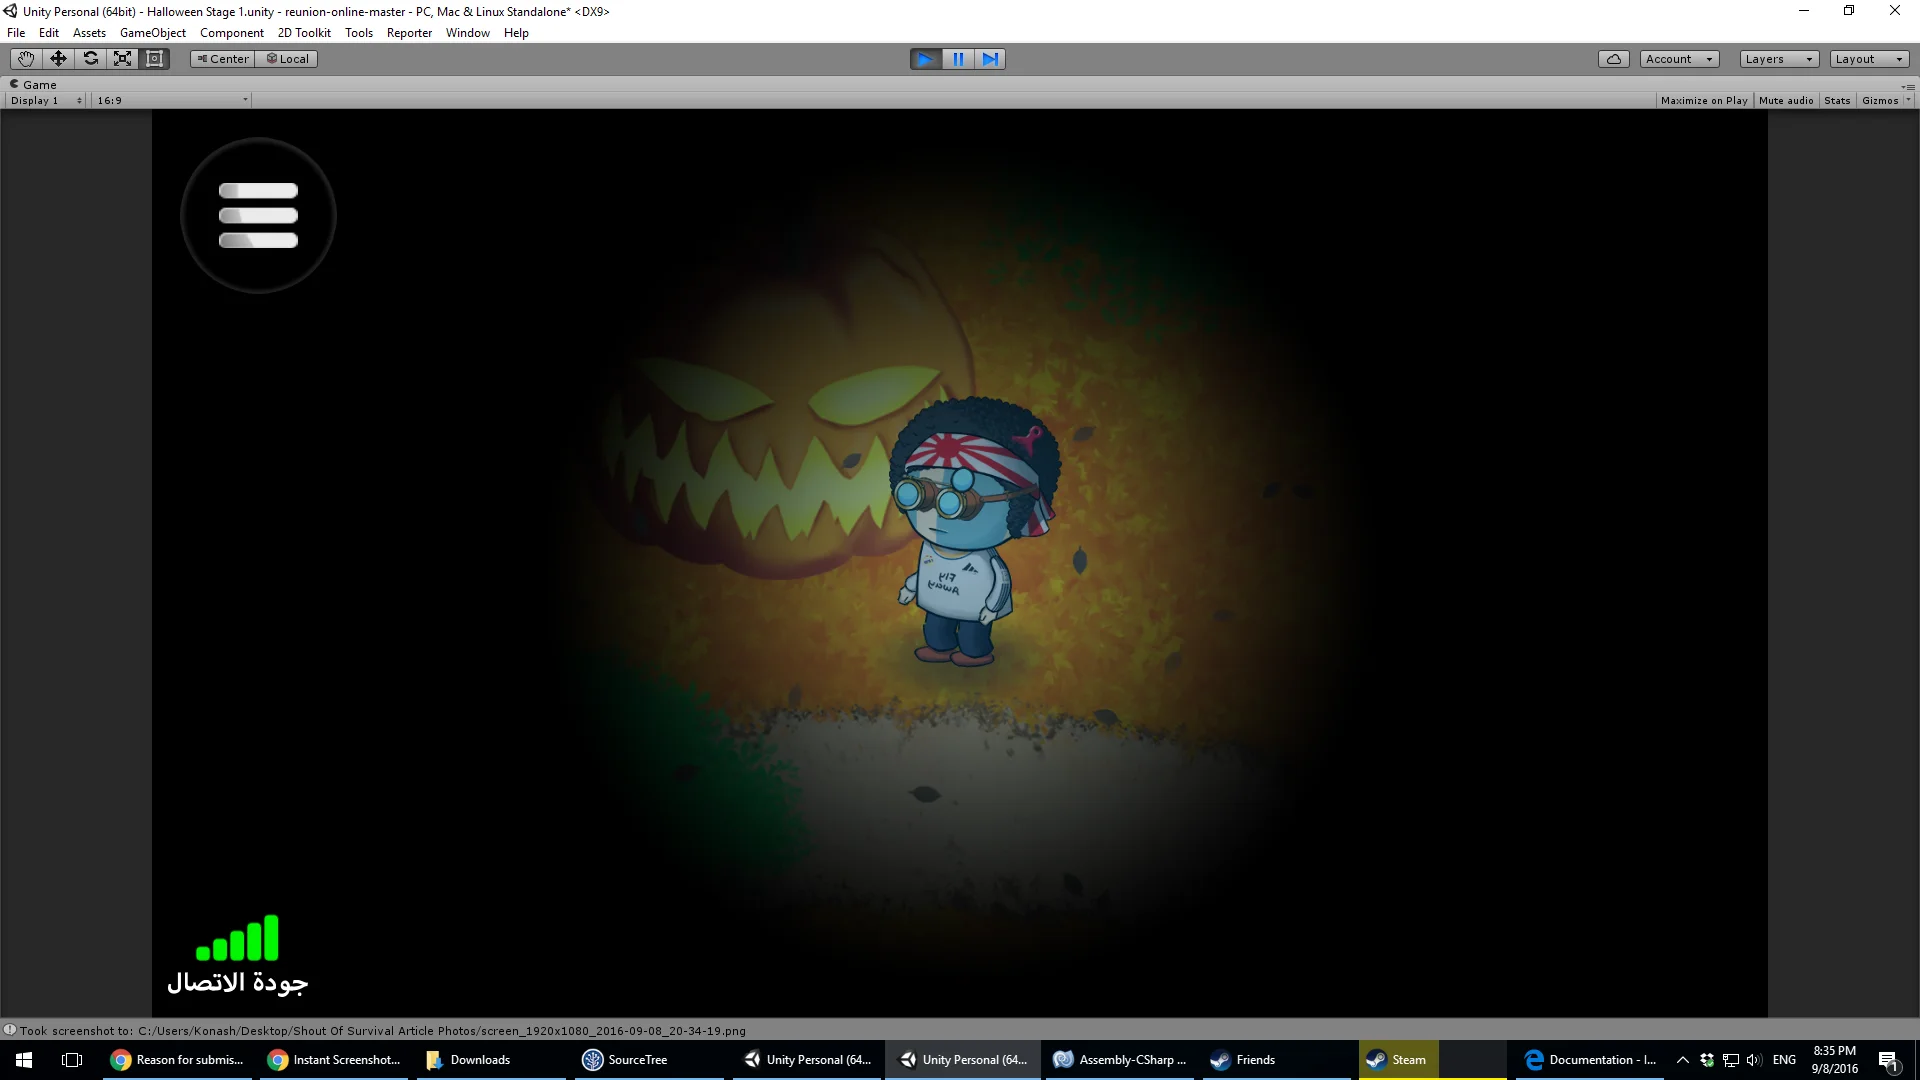Screen dimensions: 1920x1080
Task: Toggle Mute audio in Game view
Action: pyautogui.click(x=1786, y=100)
